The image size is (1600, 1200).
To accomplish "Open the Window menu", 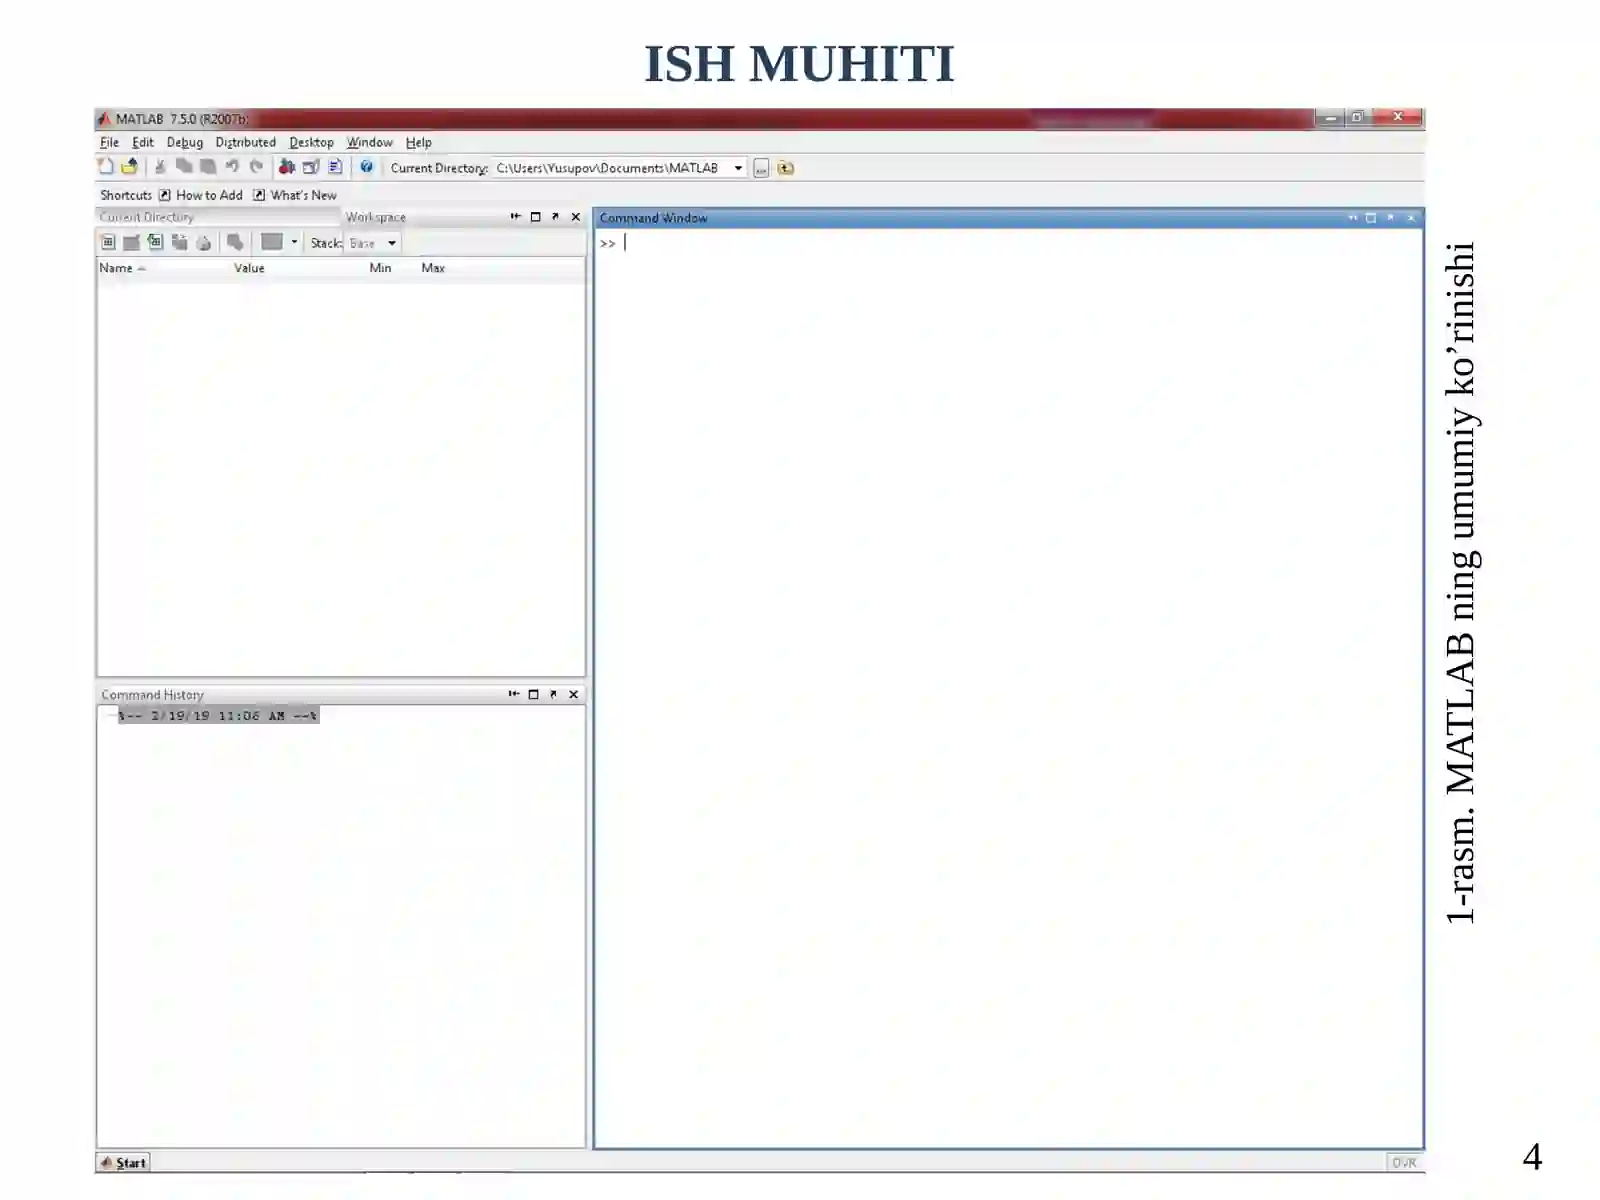I will [x=370, y=142].
